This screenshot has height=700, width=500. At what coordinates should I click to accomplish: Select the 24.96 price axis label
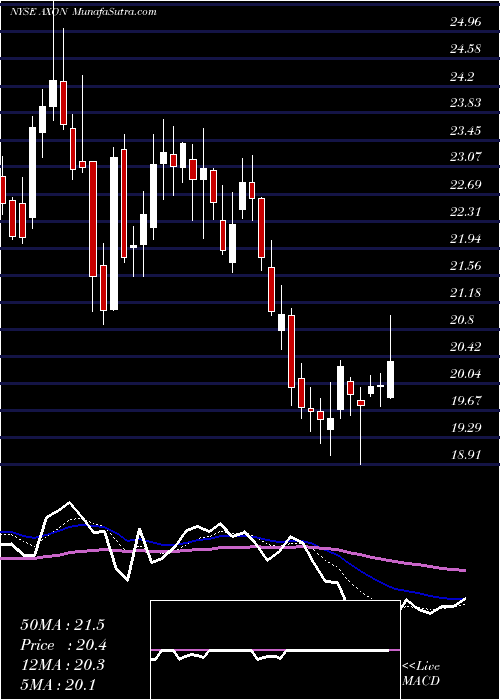coord(465,21)
